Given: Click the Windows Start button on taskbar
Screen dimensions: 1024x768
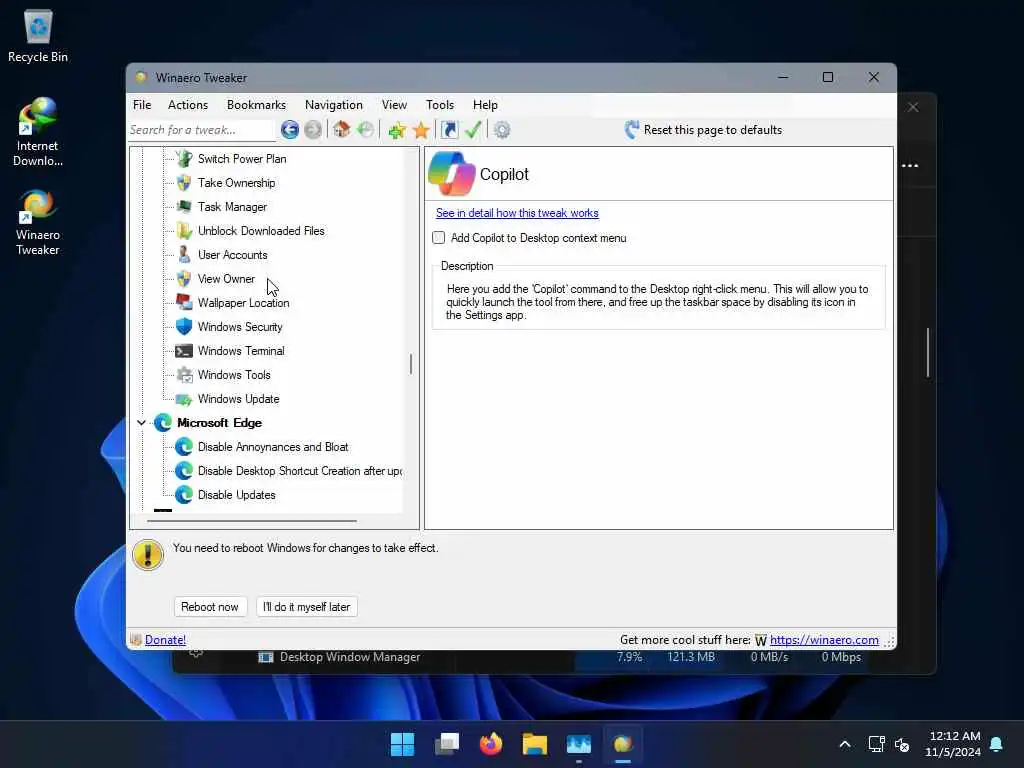Looking at the screenshot, I should click(x=402, y=744).
